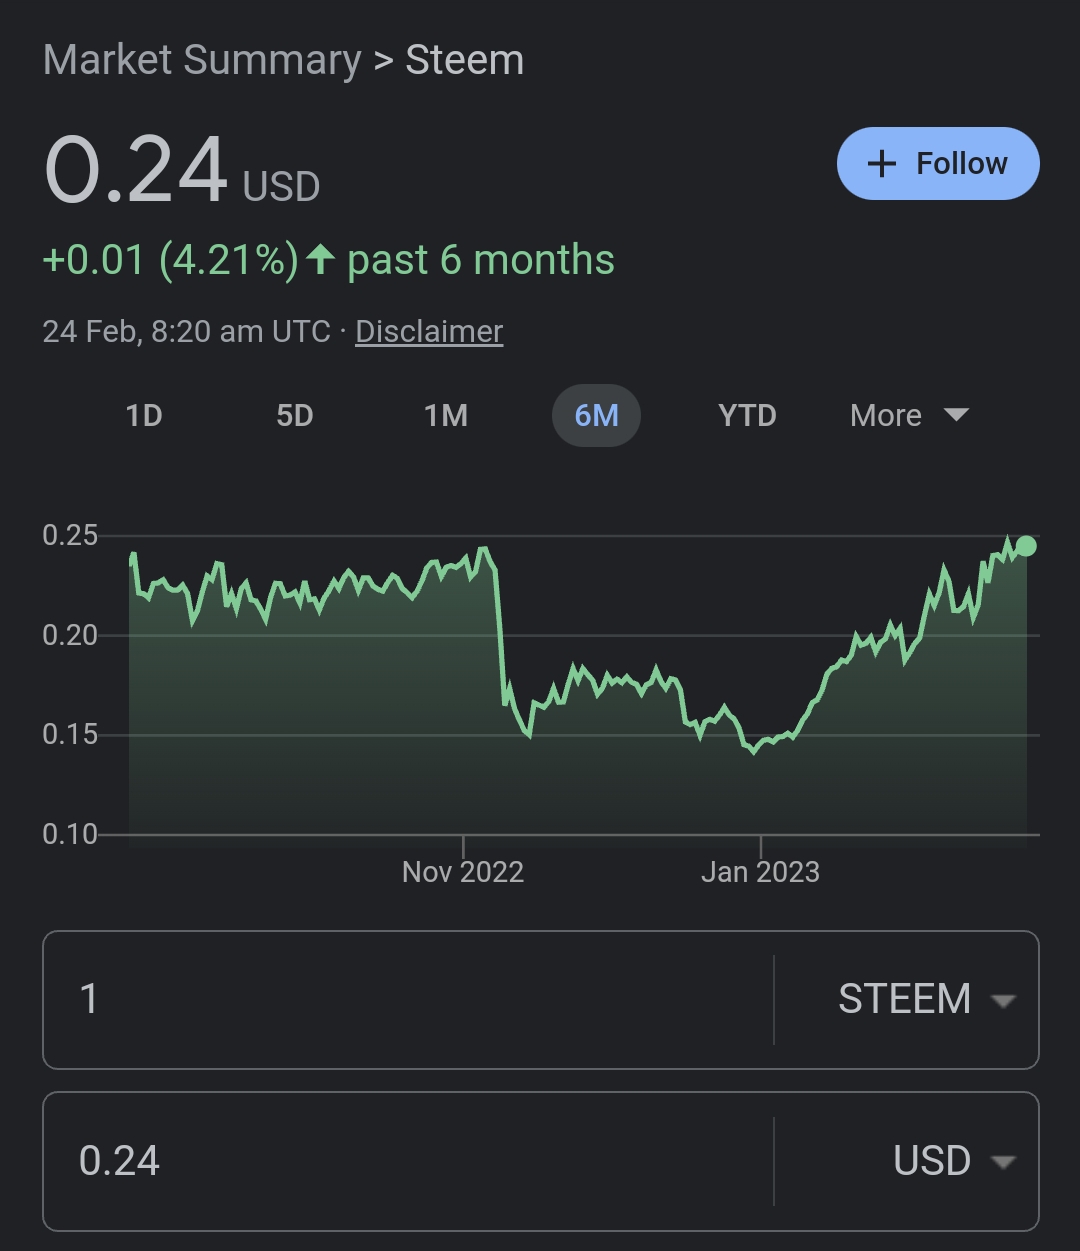Click the Steem title in the breadcrumb
Viewport: 1080px width, 1251px height.
tap(464, 60)
